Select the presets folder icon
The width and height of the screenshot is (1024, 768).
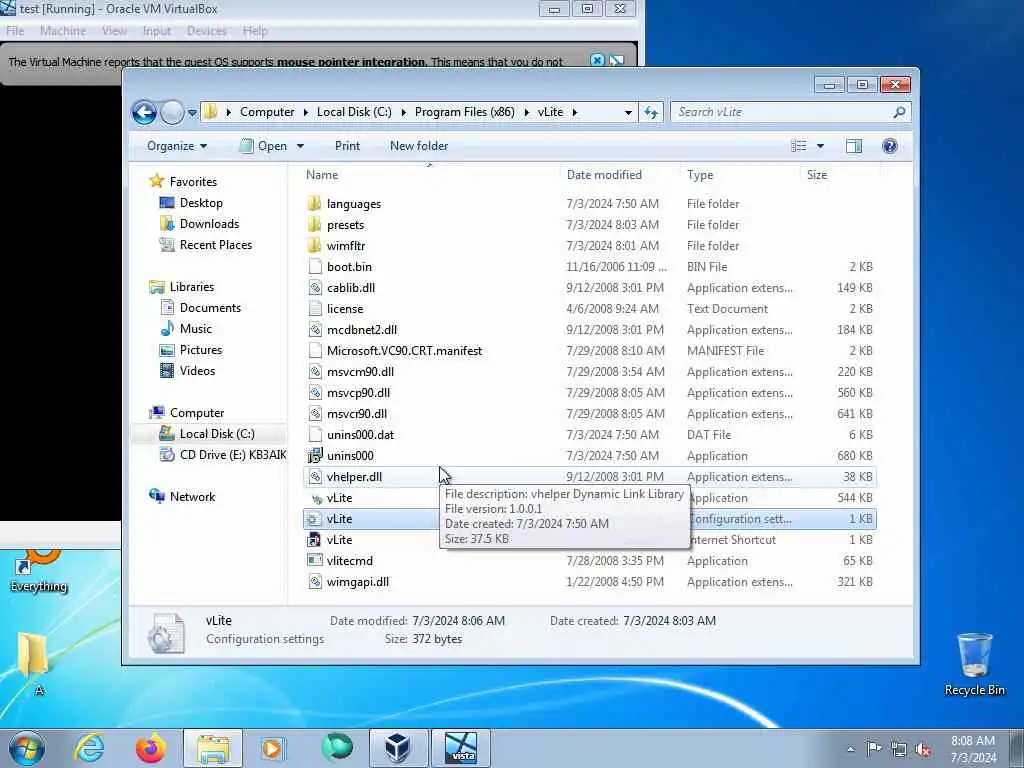[x=315, y=224]
